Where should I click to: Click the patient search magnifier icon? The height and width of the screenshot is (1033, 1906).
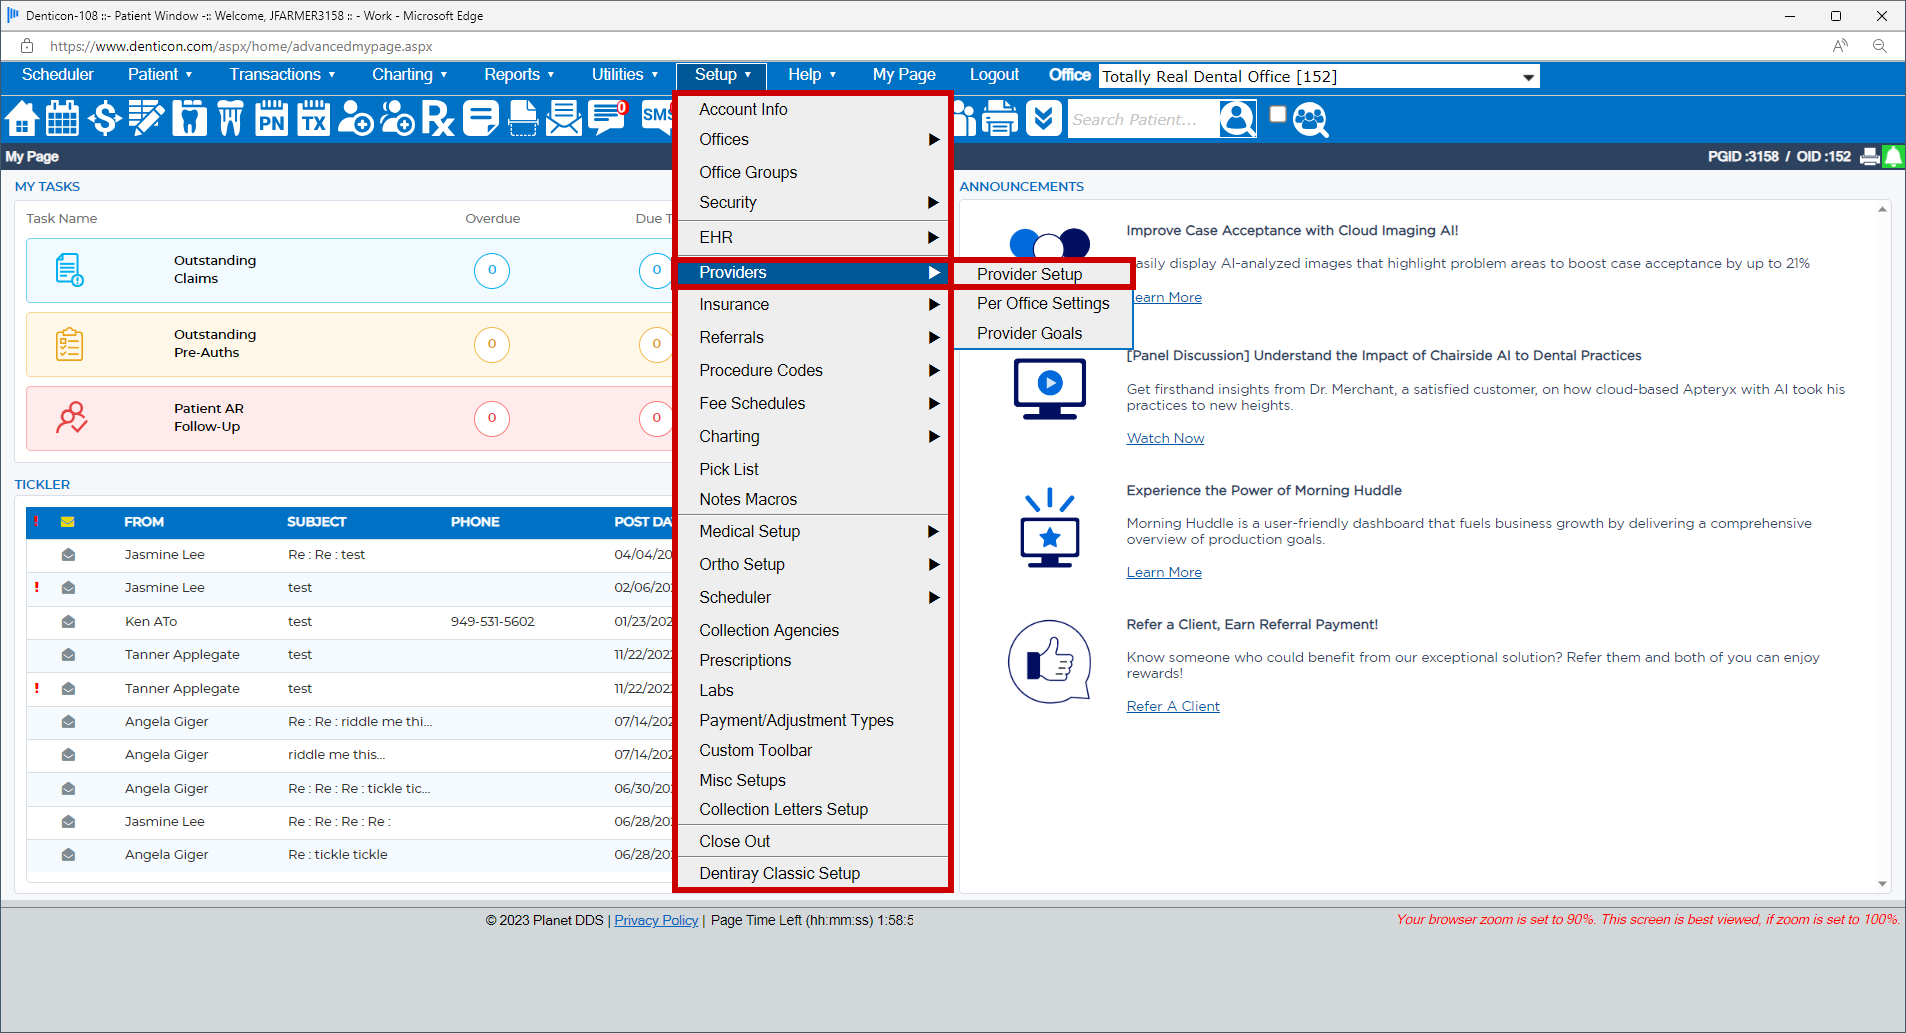point(1237,119)
